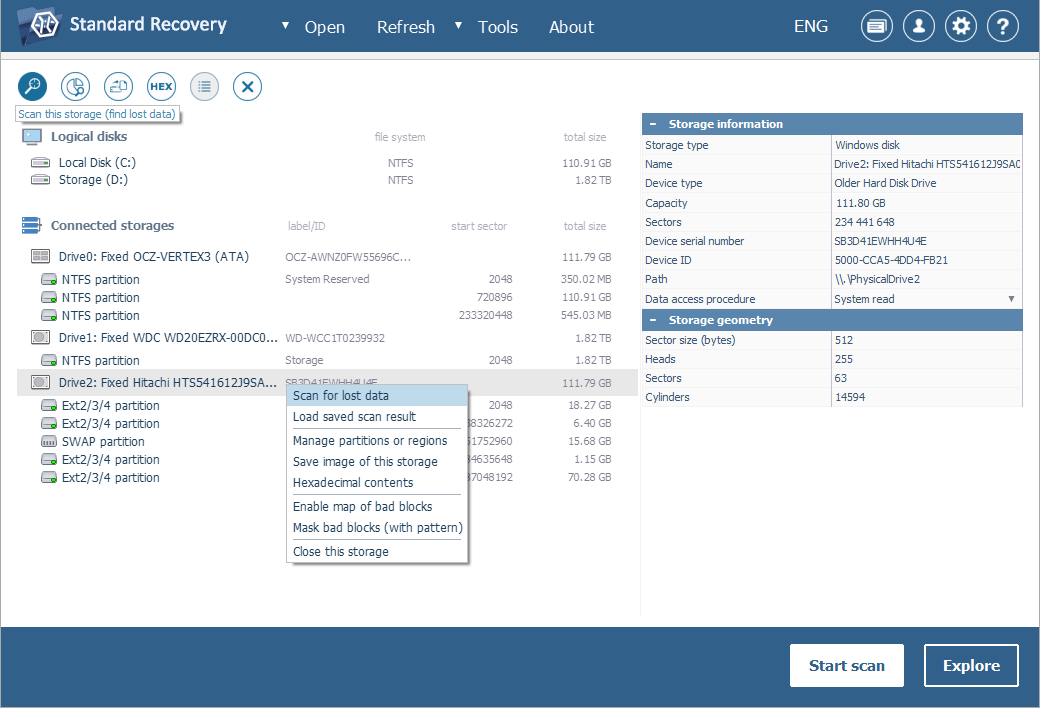Select Local Disk (C:) in logical disks

coord(96,163)
